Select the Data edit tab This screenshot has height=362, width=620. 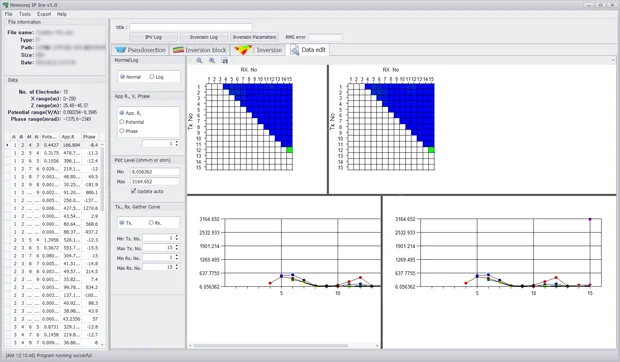point(308,50)
